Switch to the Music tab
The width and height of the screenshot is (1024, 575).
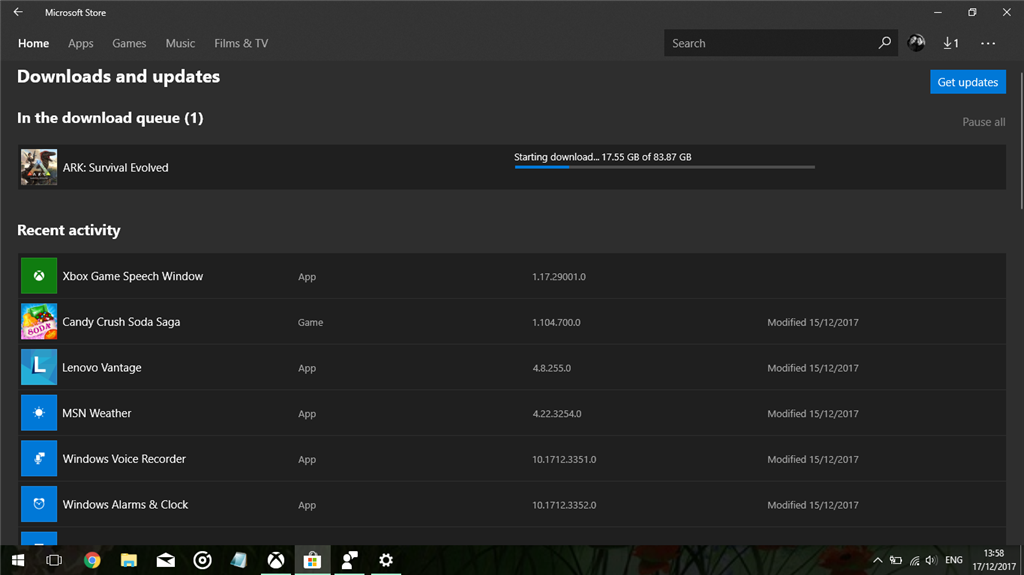point(180,43)
